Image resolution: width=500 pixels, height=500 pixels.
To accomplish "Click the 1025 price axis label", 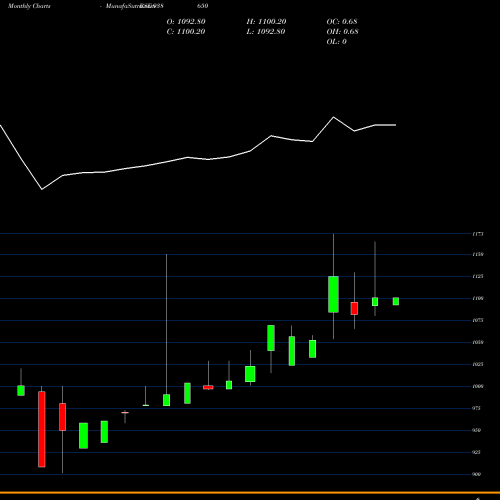I will (477, 364).
